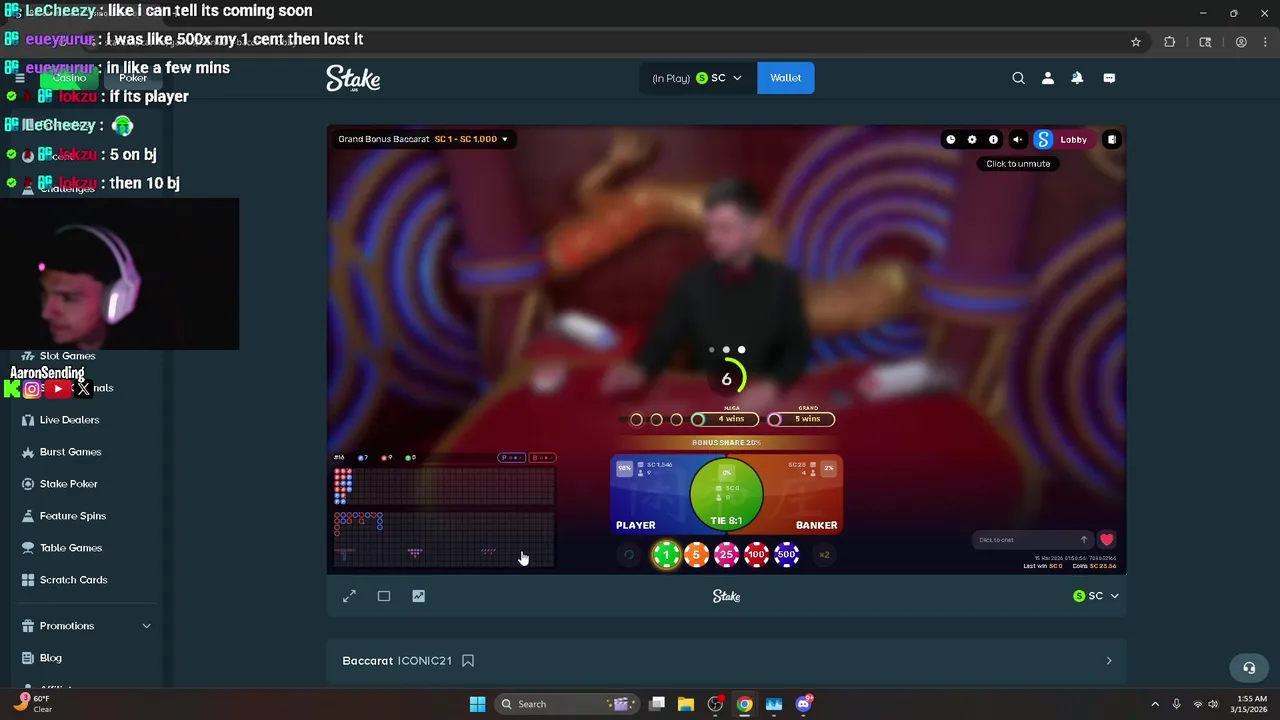The width and height of the screenshot is (1280, 720).
Task: Click the exit game door icon
Action: tap(1111, 140)
